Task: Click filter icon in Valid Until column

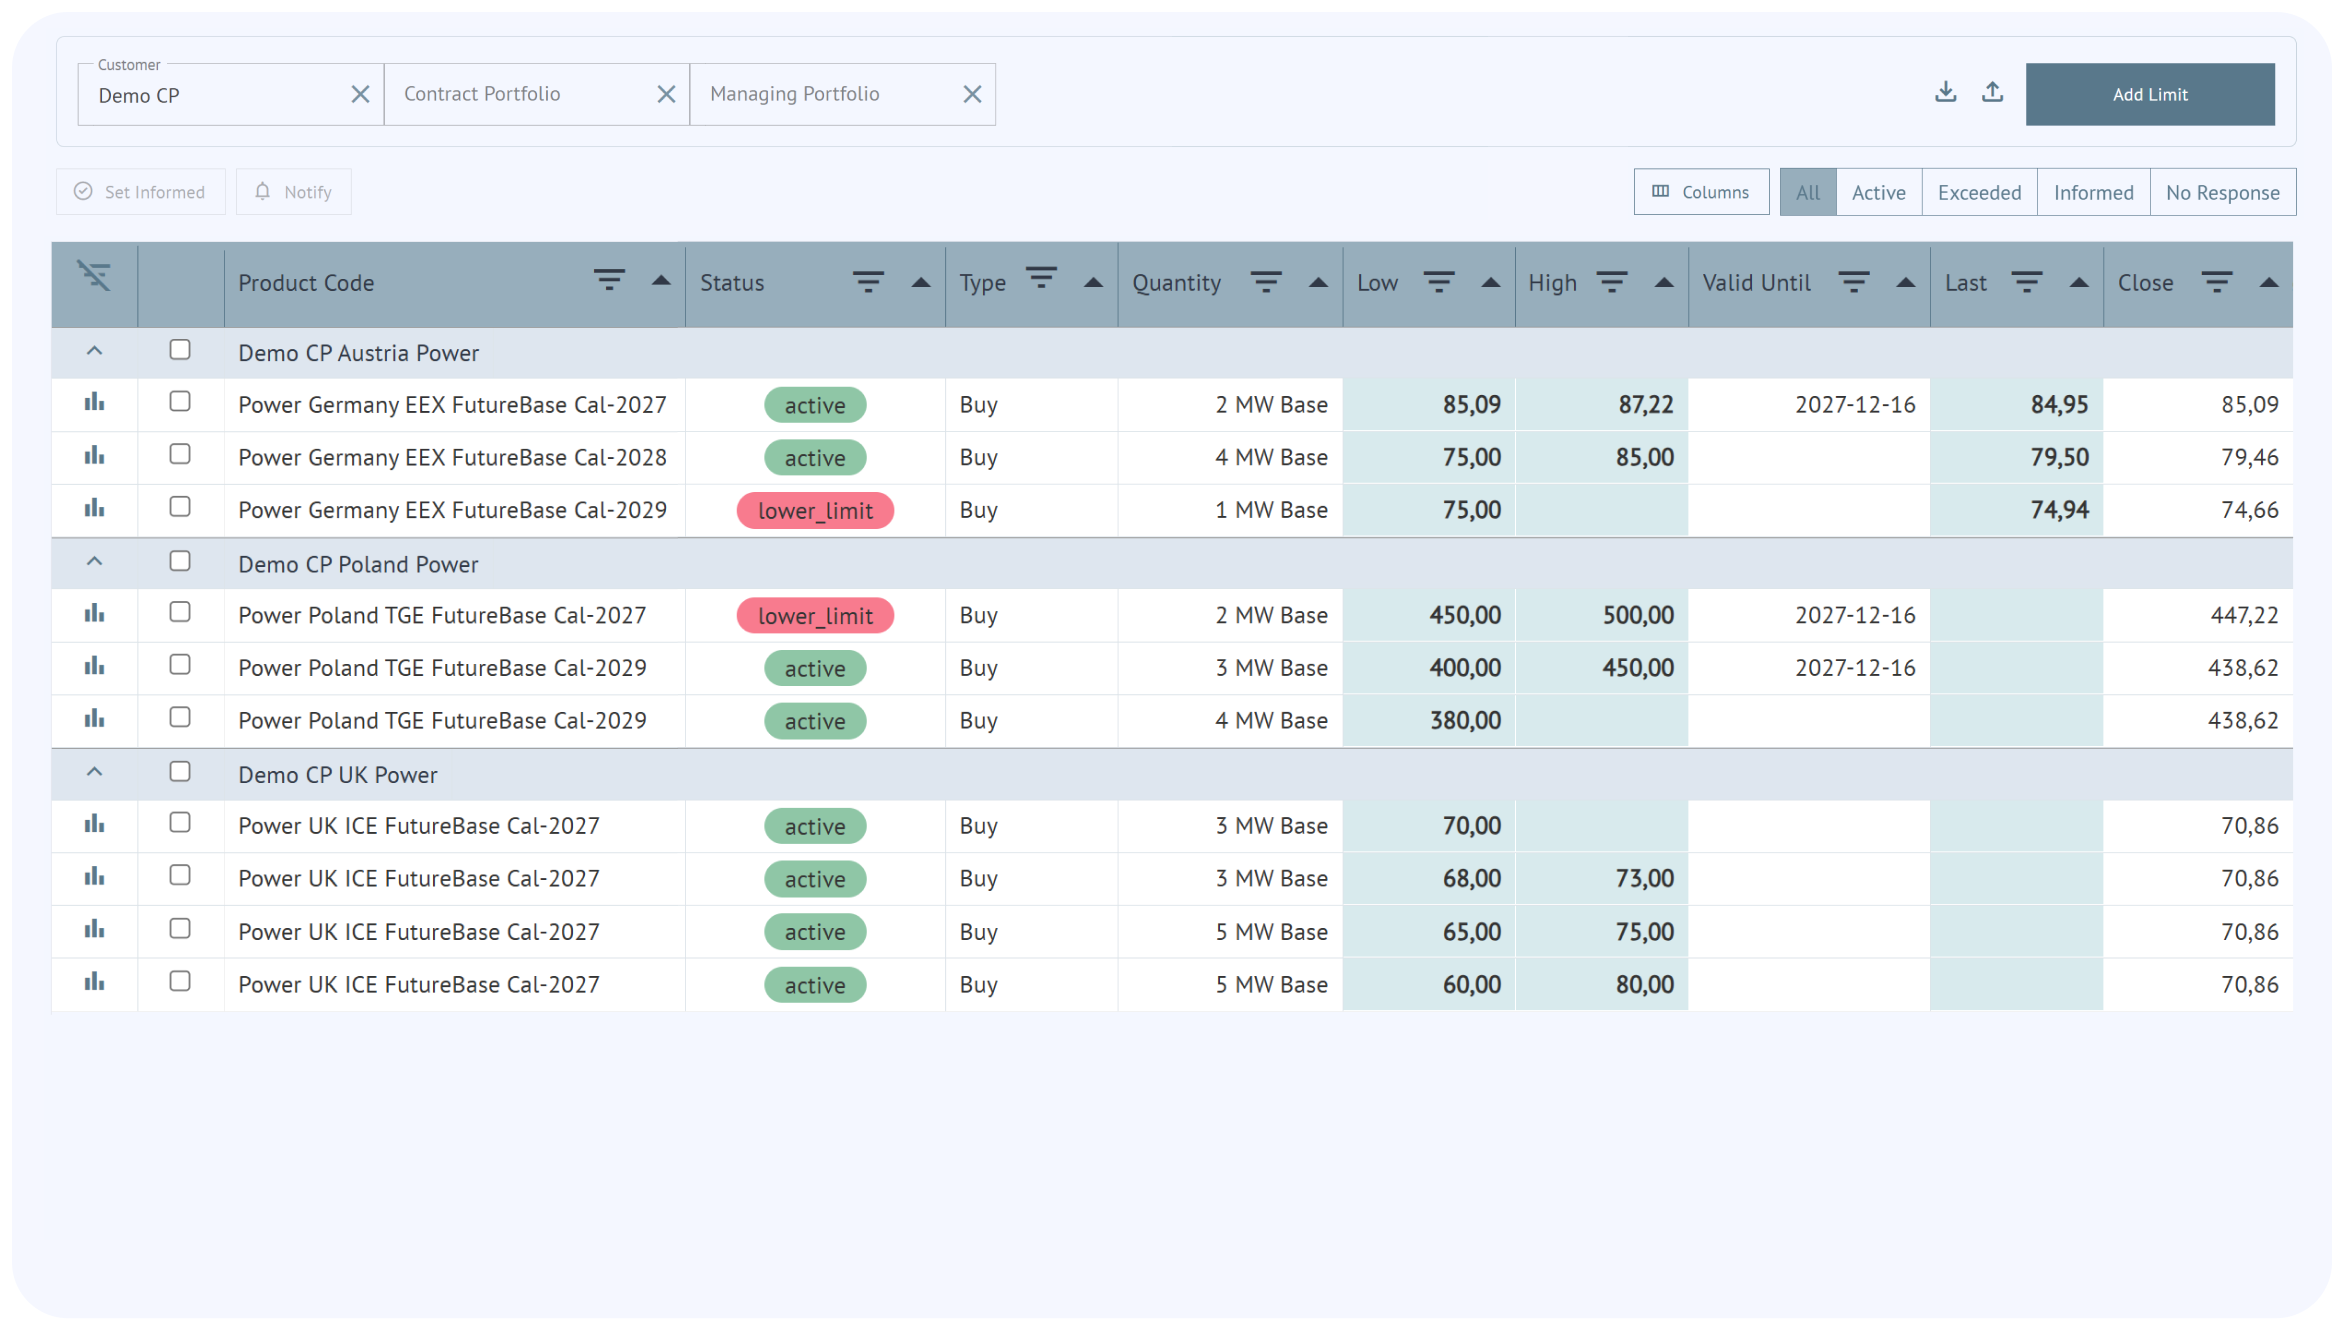Action: point(1853,283)
